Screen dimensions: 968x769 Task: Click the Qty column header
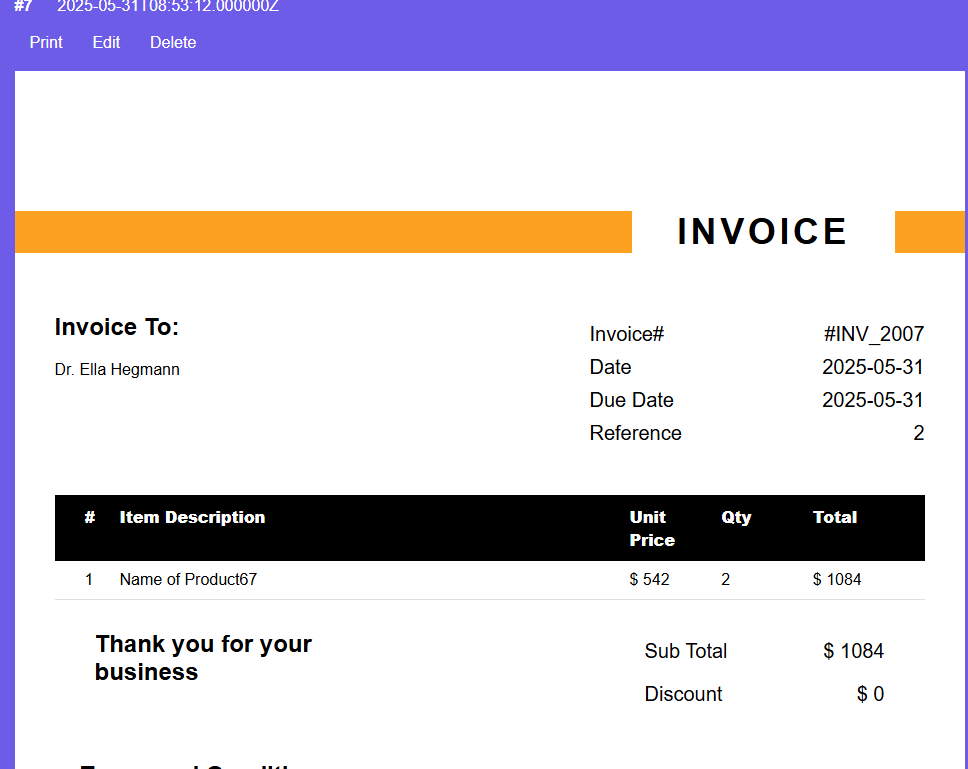(736, 517)
